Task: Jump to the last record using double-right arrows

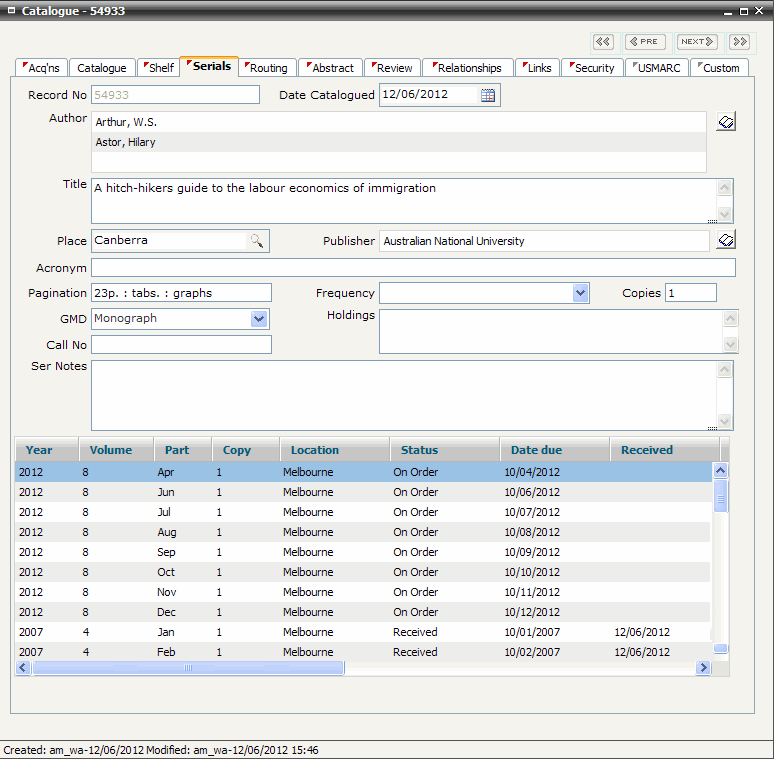Action: [x=739, y=42]
